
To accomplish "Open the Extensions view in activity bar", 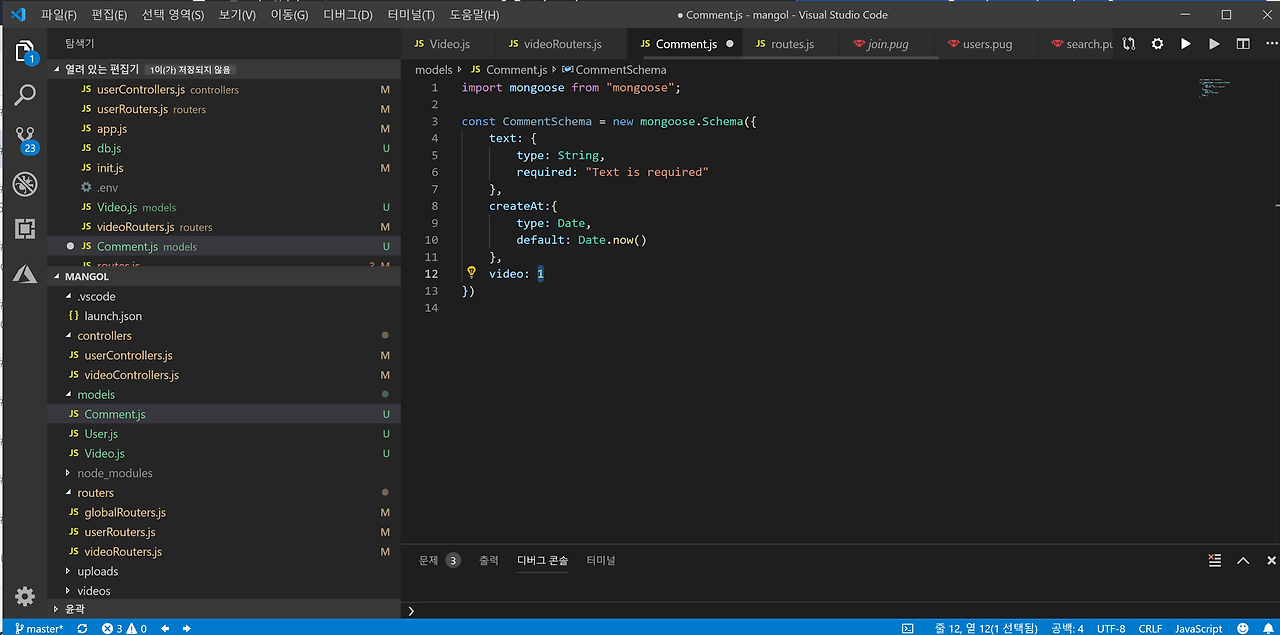I will [x=25, y=229].
